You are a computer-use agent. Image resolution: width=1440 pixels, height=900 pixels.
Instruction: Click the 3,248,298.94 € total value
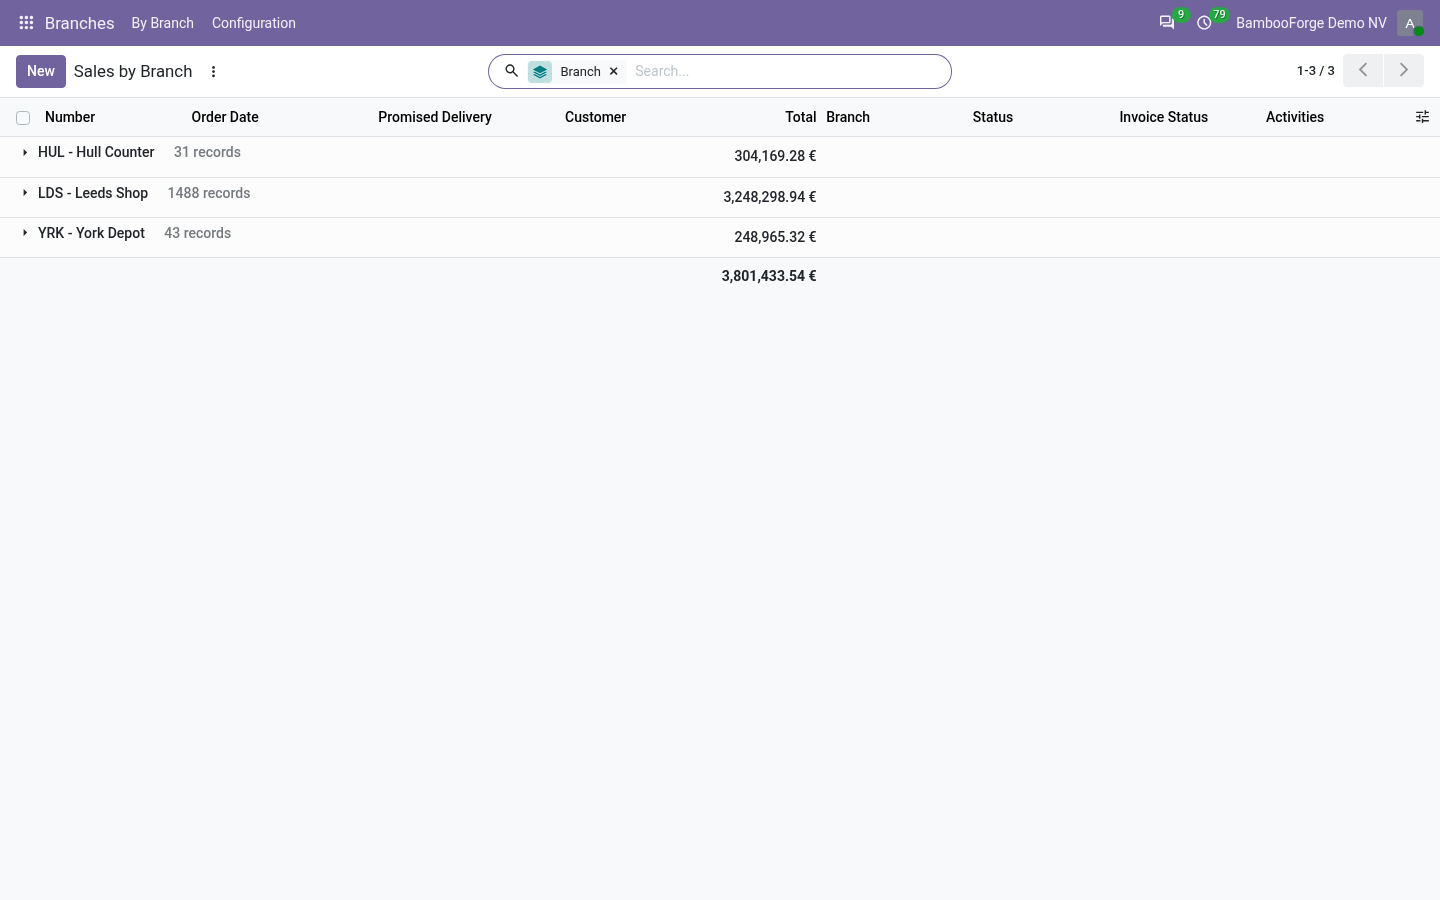[x=769, y=197]
